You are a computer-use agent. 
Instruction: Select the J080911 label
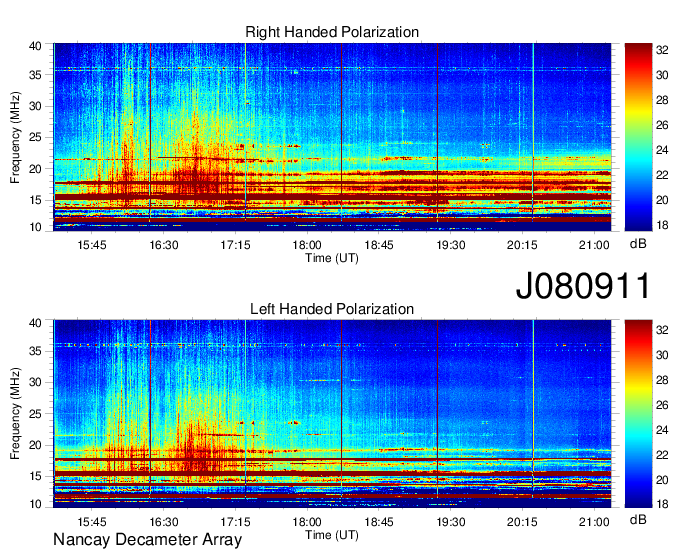click(583, 285)
